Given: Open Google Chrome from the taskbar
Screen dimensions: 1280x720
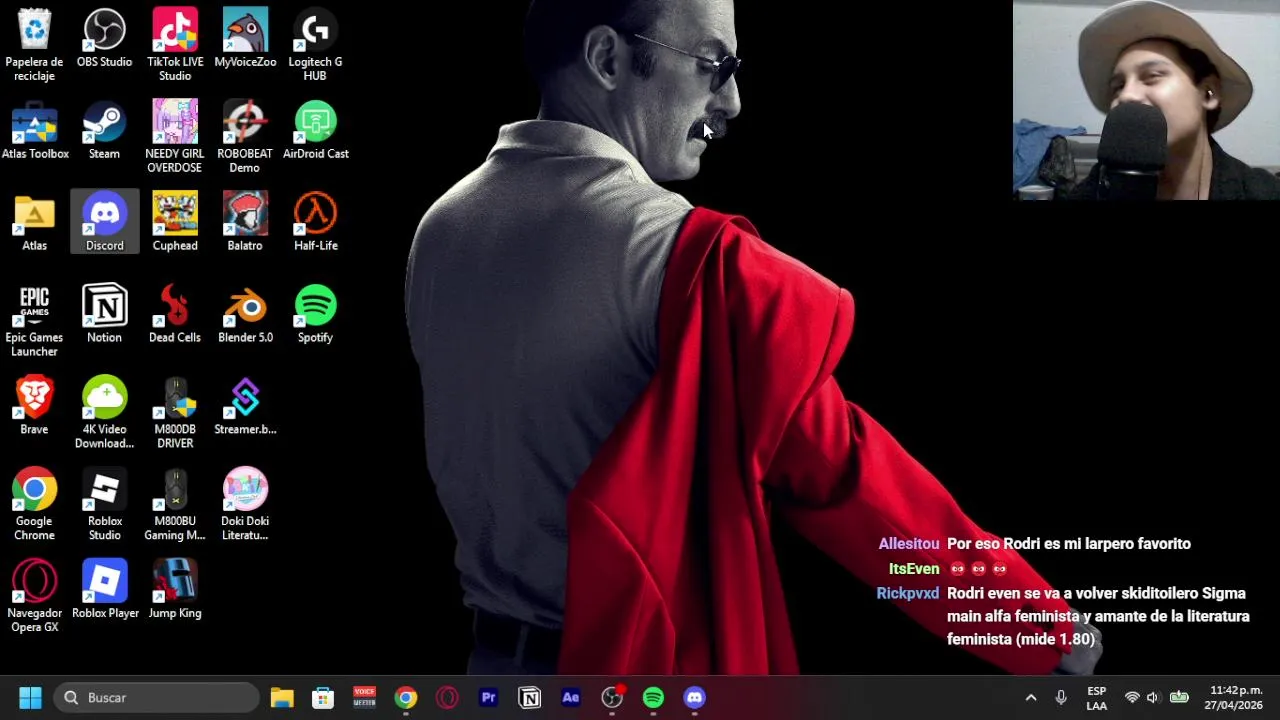Looking at the screenshot, I should point(405,697).
